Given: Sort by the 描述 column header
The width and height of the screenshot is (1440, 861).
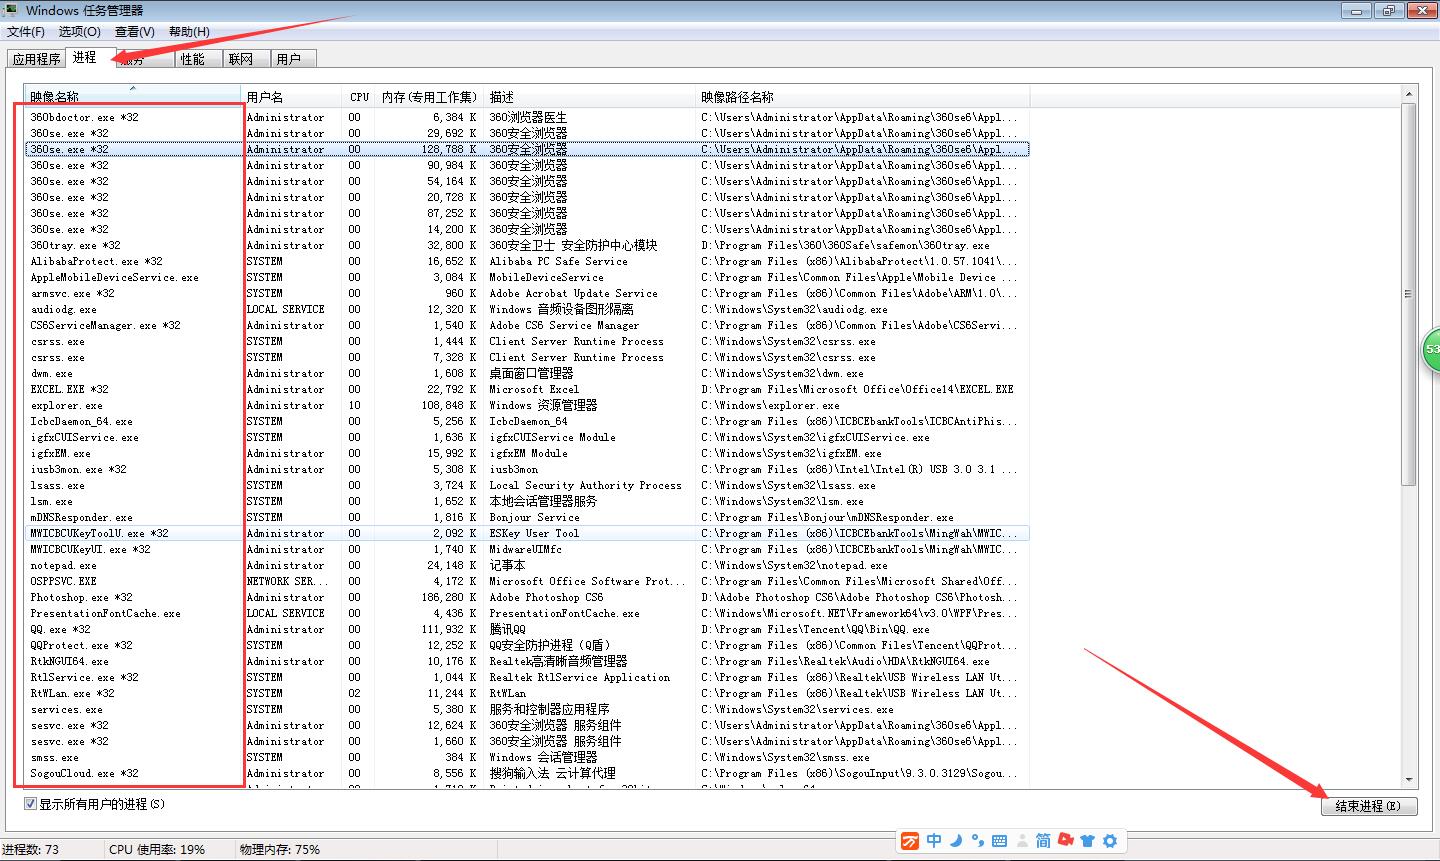Looking at the screenshot, I should click(x=590, y=97).
